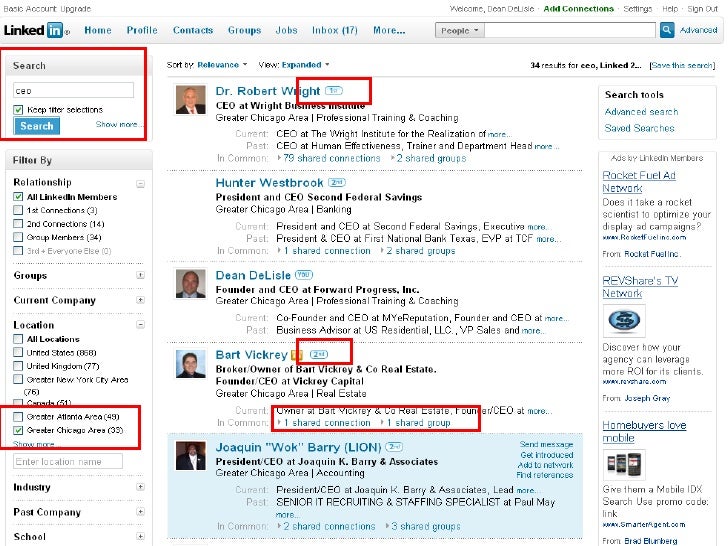
Task: Check Greater Atlanta Area (49) location
Action: pos(18,416)
